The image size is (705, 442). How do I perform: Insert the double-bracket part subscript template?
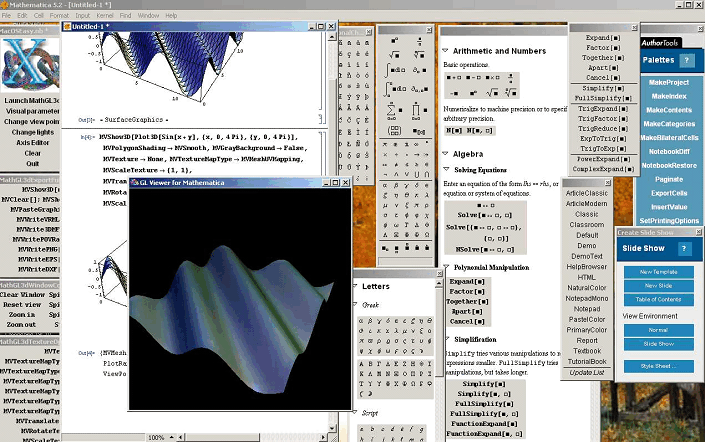(419, 131)
